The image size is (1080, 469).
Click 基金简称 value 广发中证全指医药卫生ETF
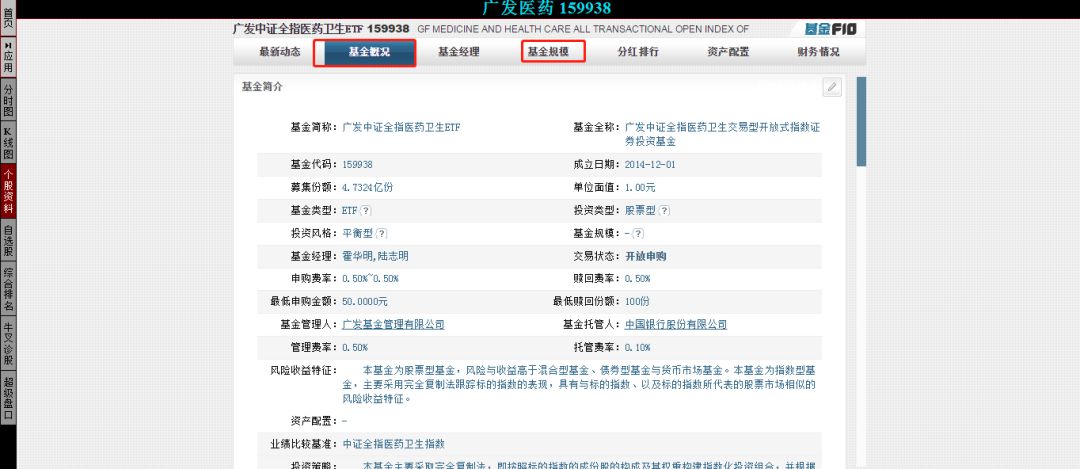[x=402, y=127]
